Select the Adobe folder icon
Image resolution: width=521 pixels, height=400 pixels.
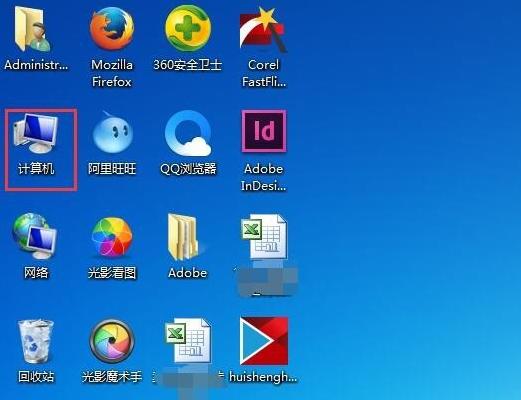[184, 237]
